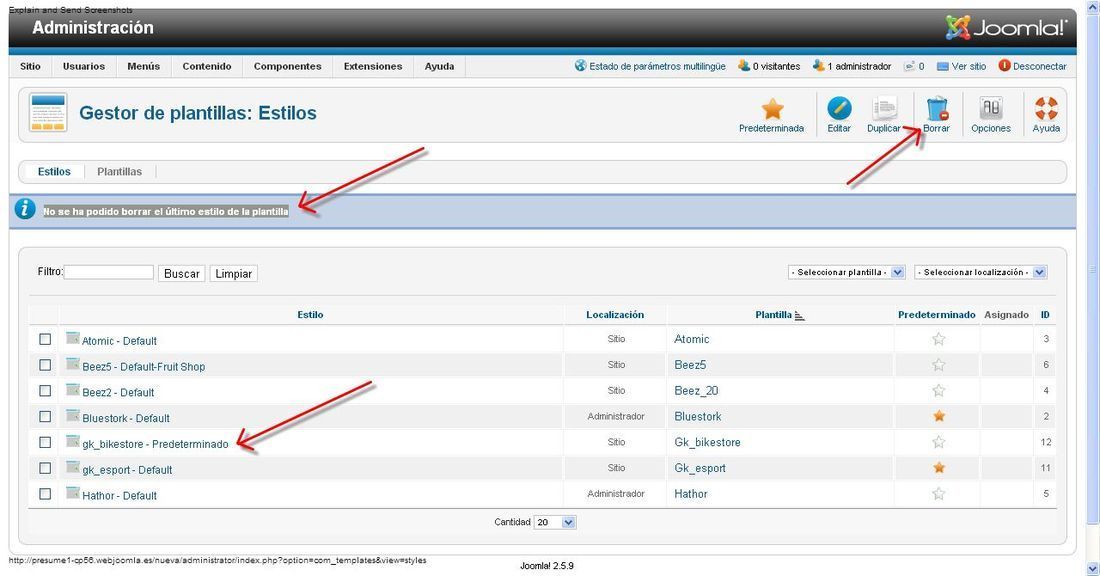
Task: Check the gk_bikestore - Predeterminado checkbox
Action: click(x=45, y=442)
